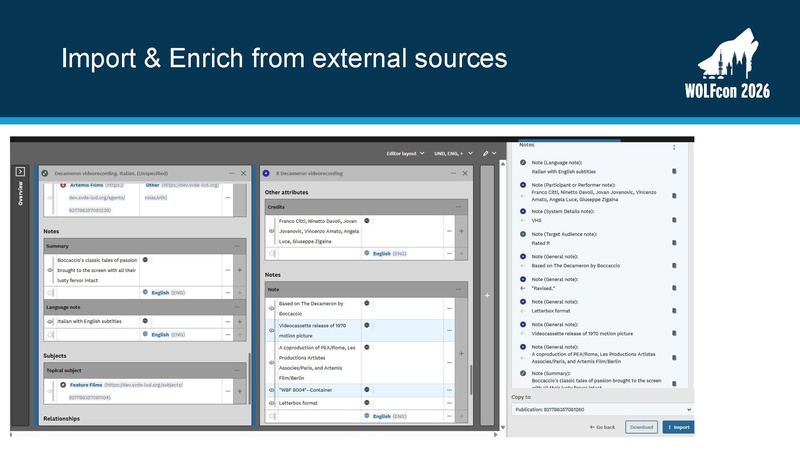800x450 pixels.
Task: Open the Artemis Films agent link
Action: pyautogui.click(x=87, y=185)
